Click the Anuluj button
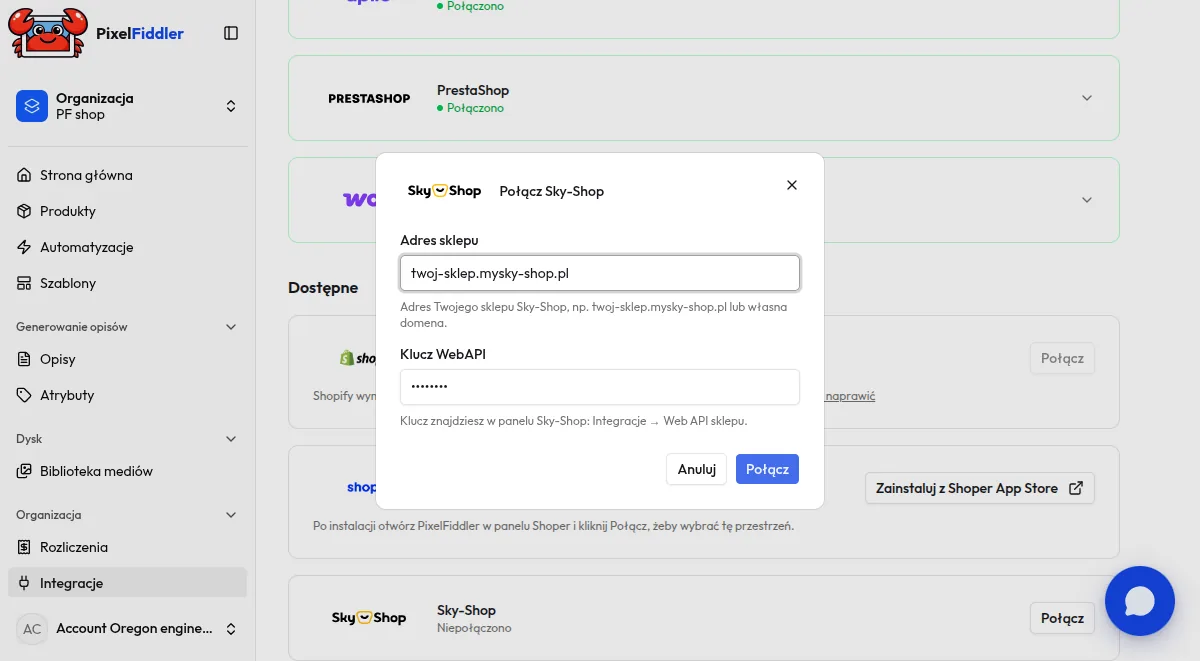Image resolution: width=1200 pixels, height=661 pixels. click(696, 469)
